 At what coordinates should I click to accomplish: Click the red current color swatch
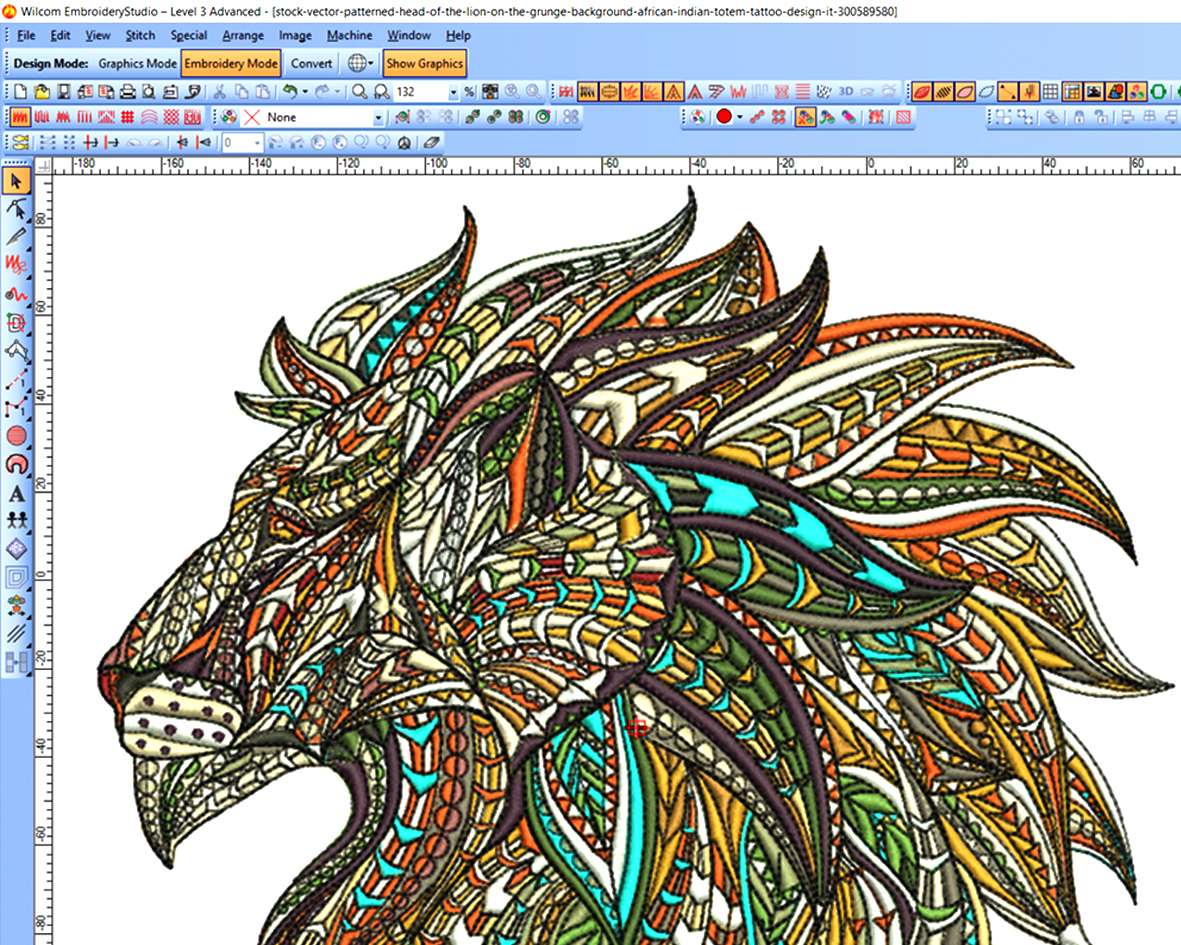(x=725, y=117)
